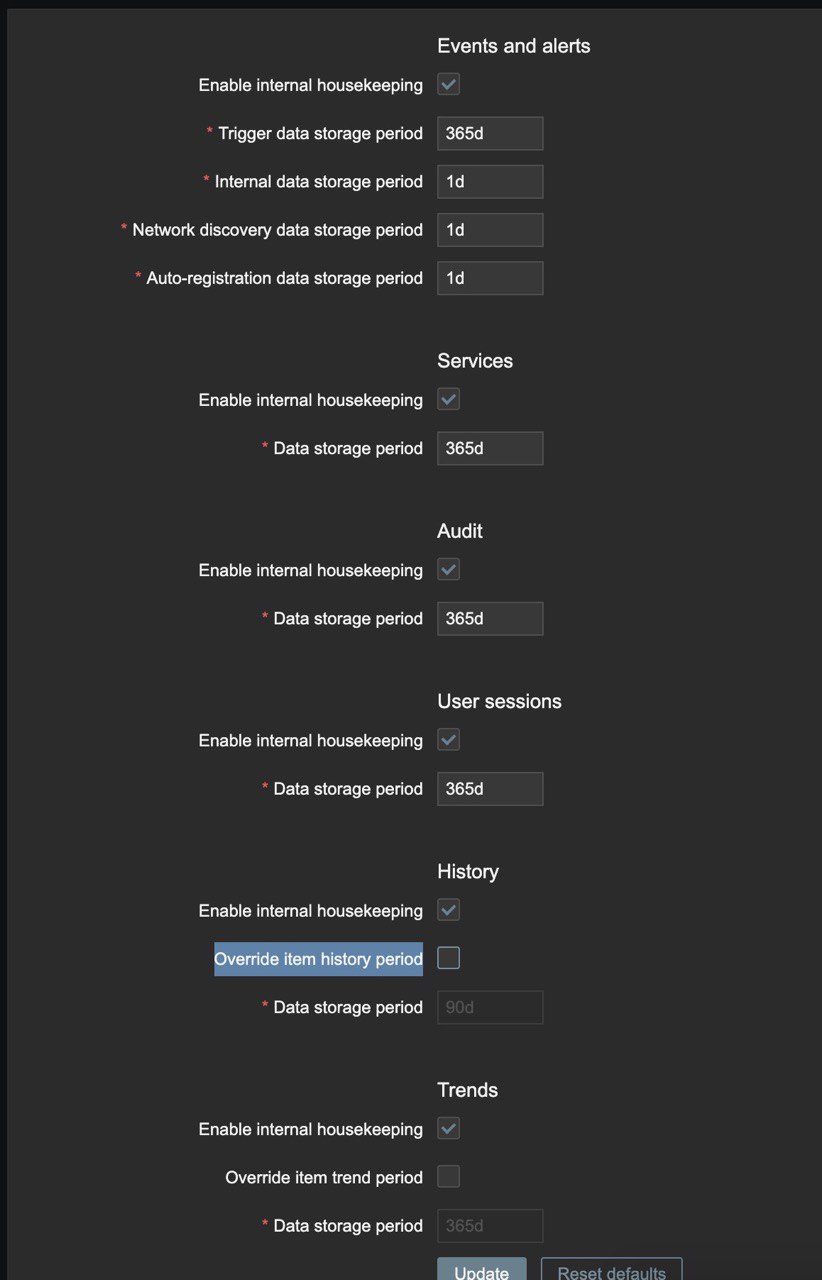Click the Update button
This screenshot has width=822, height=1280.
click(482, 1269)
